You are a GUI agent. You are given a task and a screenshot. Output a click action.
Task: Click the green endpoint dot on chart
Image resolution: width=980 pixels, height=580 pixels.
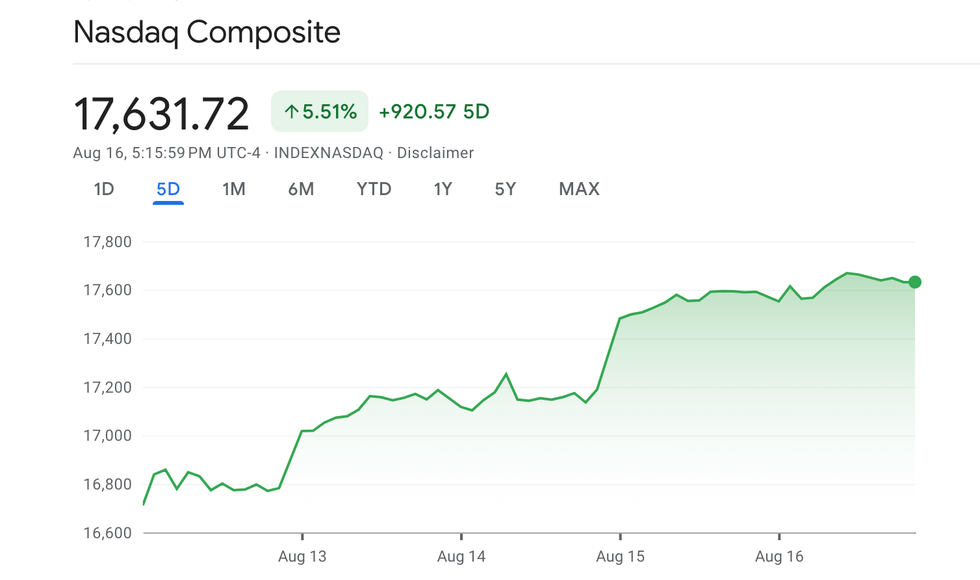tap(914, 282)
